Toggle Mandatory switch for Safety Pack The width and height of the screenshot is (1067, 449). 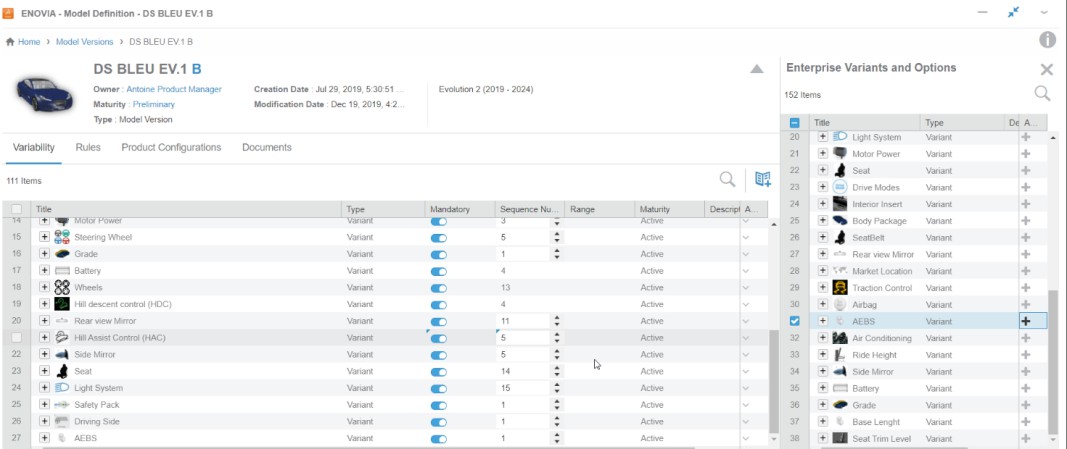(x=439, y=405)
